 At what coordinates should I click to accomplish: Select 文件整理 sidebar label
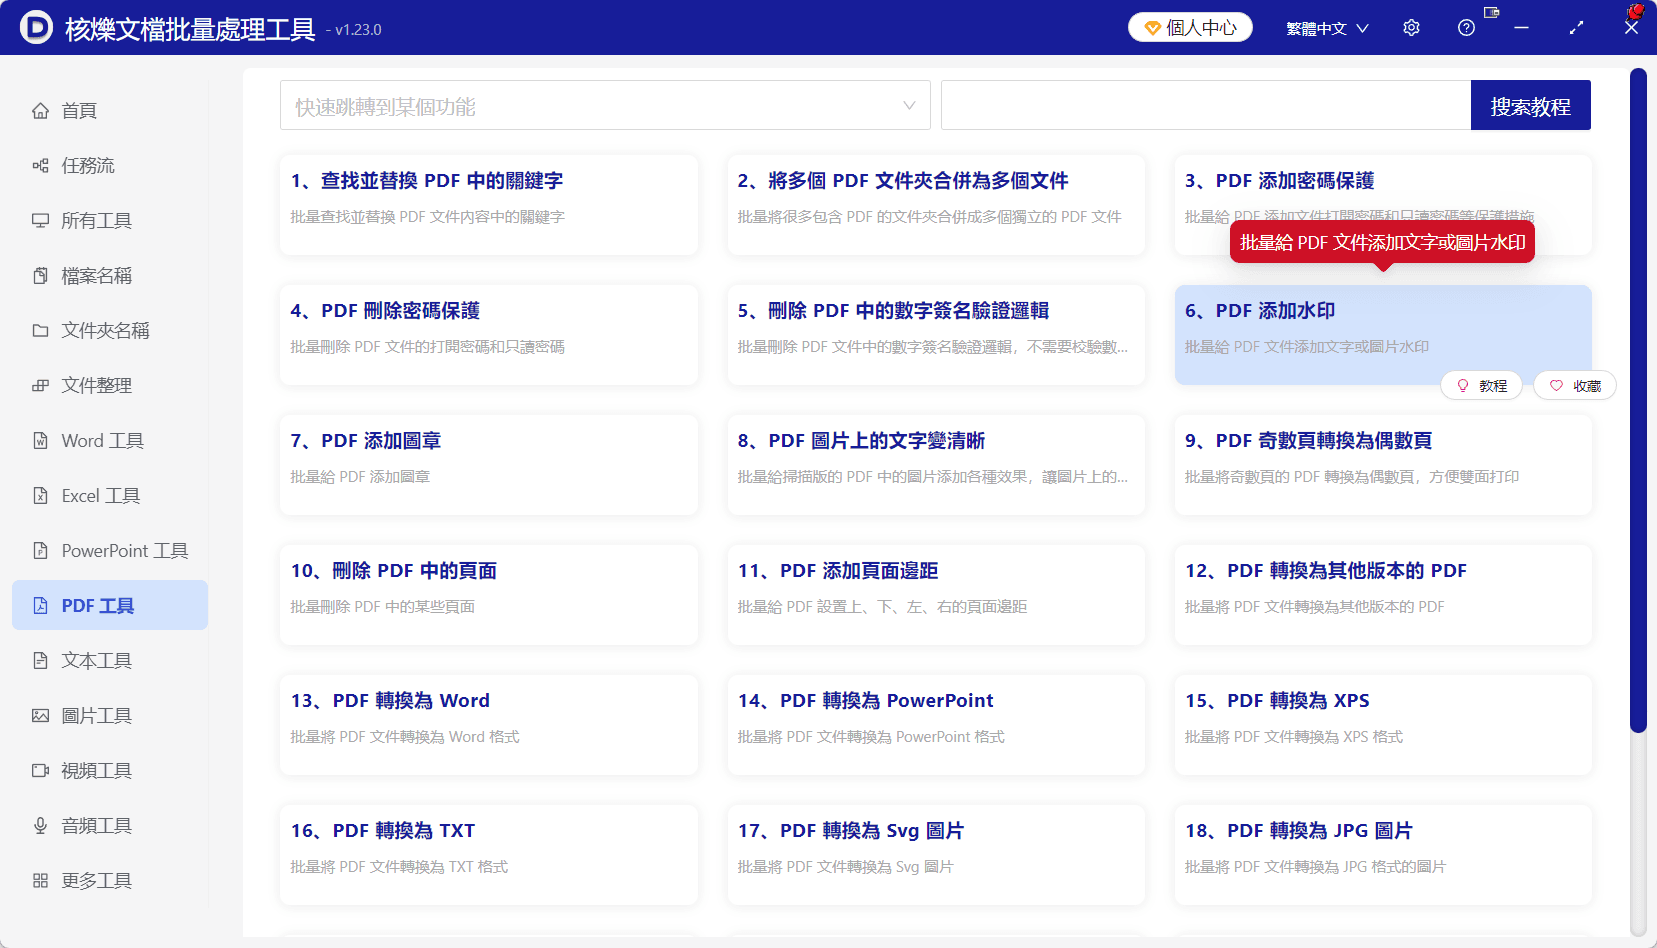tap(97, 385)
